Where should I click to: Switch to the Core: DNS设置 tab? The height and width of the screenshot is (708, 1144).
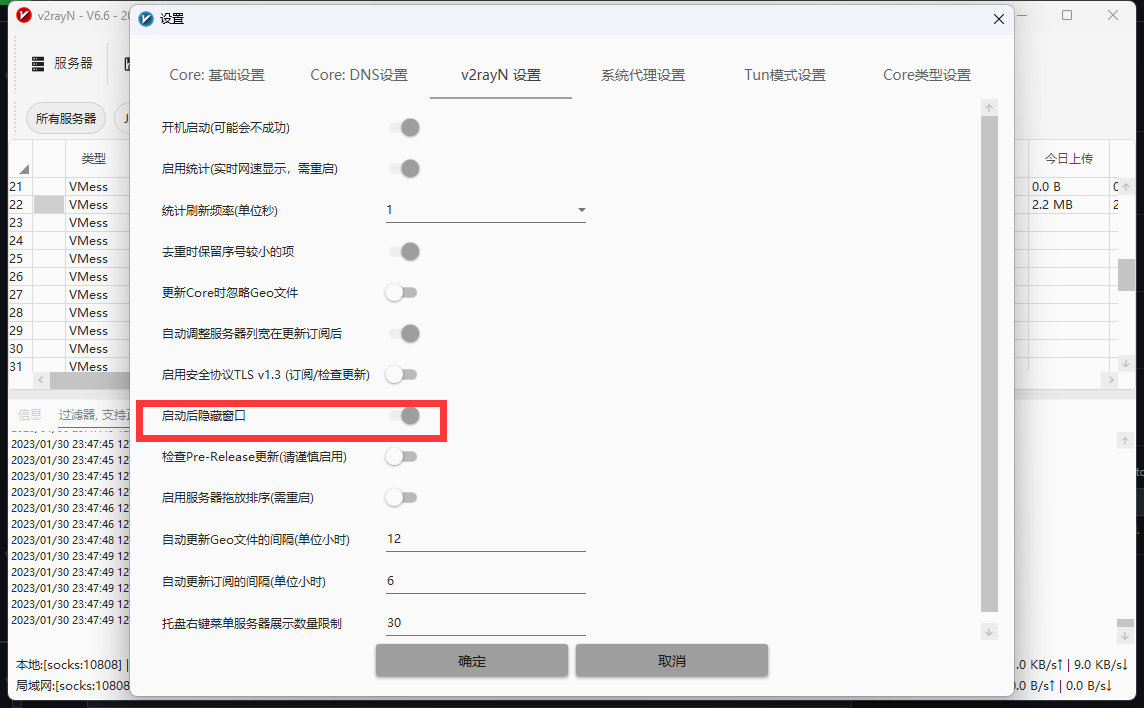(359, 74)
